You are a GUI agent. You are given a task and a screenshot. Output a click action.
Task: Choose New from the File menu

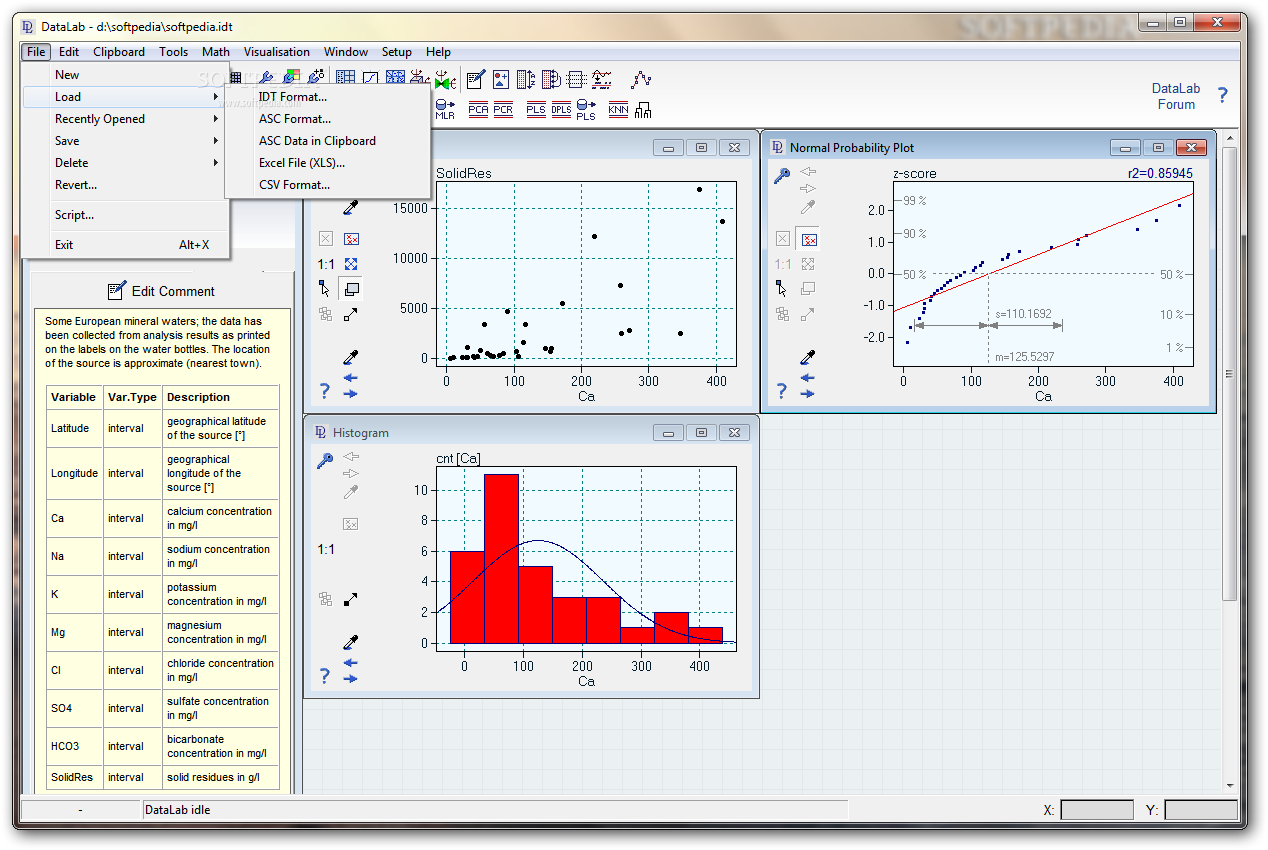pyautogui.click(x=126, y=75)
